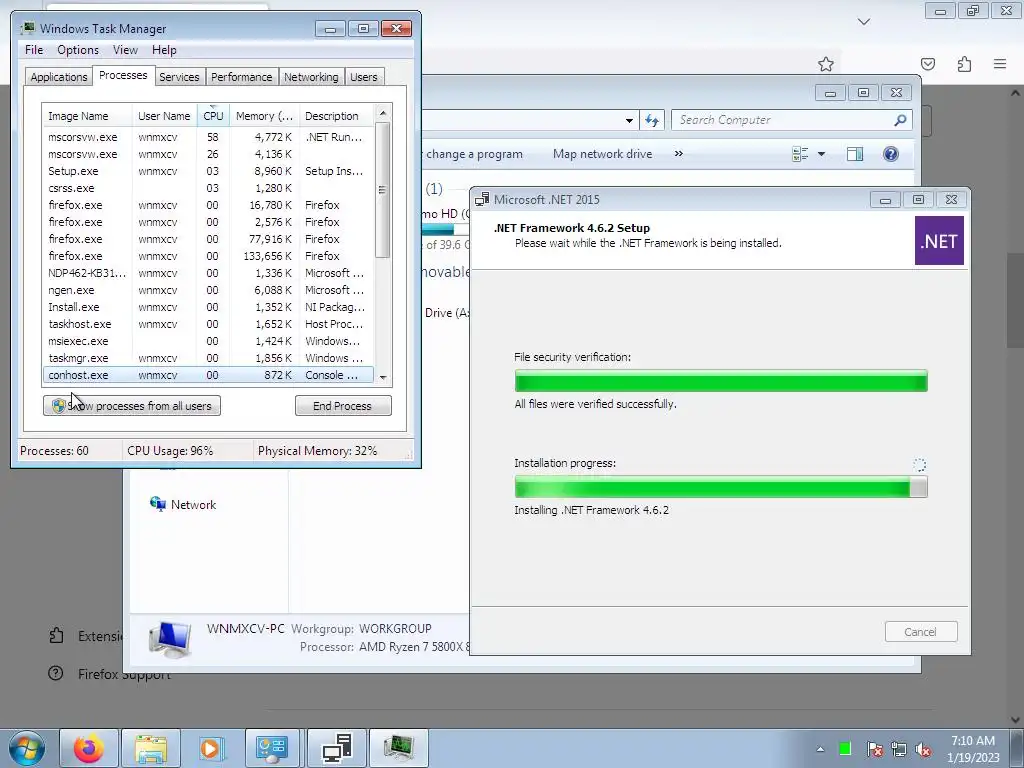Switch to Networking tab
Screen dimensions: 1024x768
coord(311,77)
